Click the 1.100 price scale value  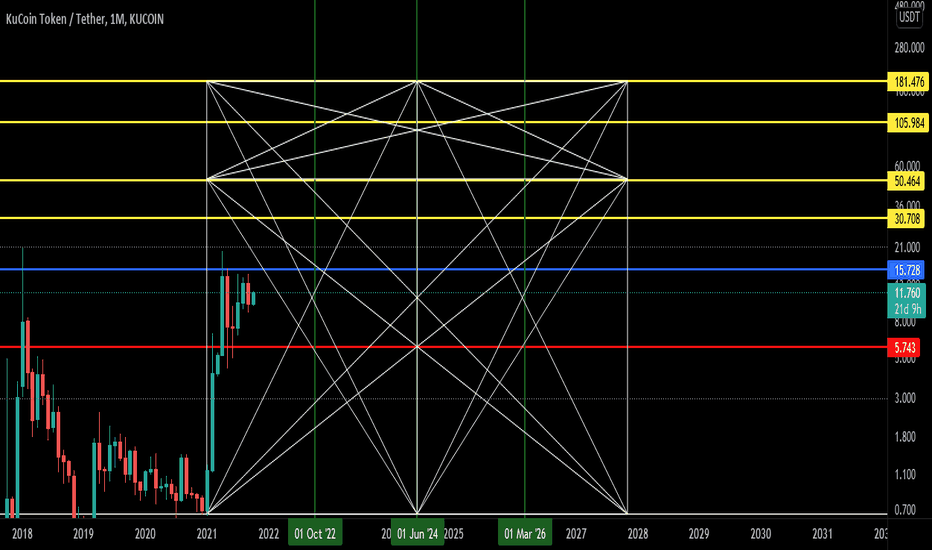pyautogui.click(x=905, y=474)
